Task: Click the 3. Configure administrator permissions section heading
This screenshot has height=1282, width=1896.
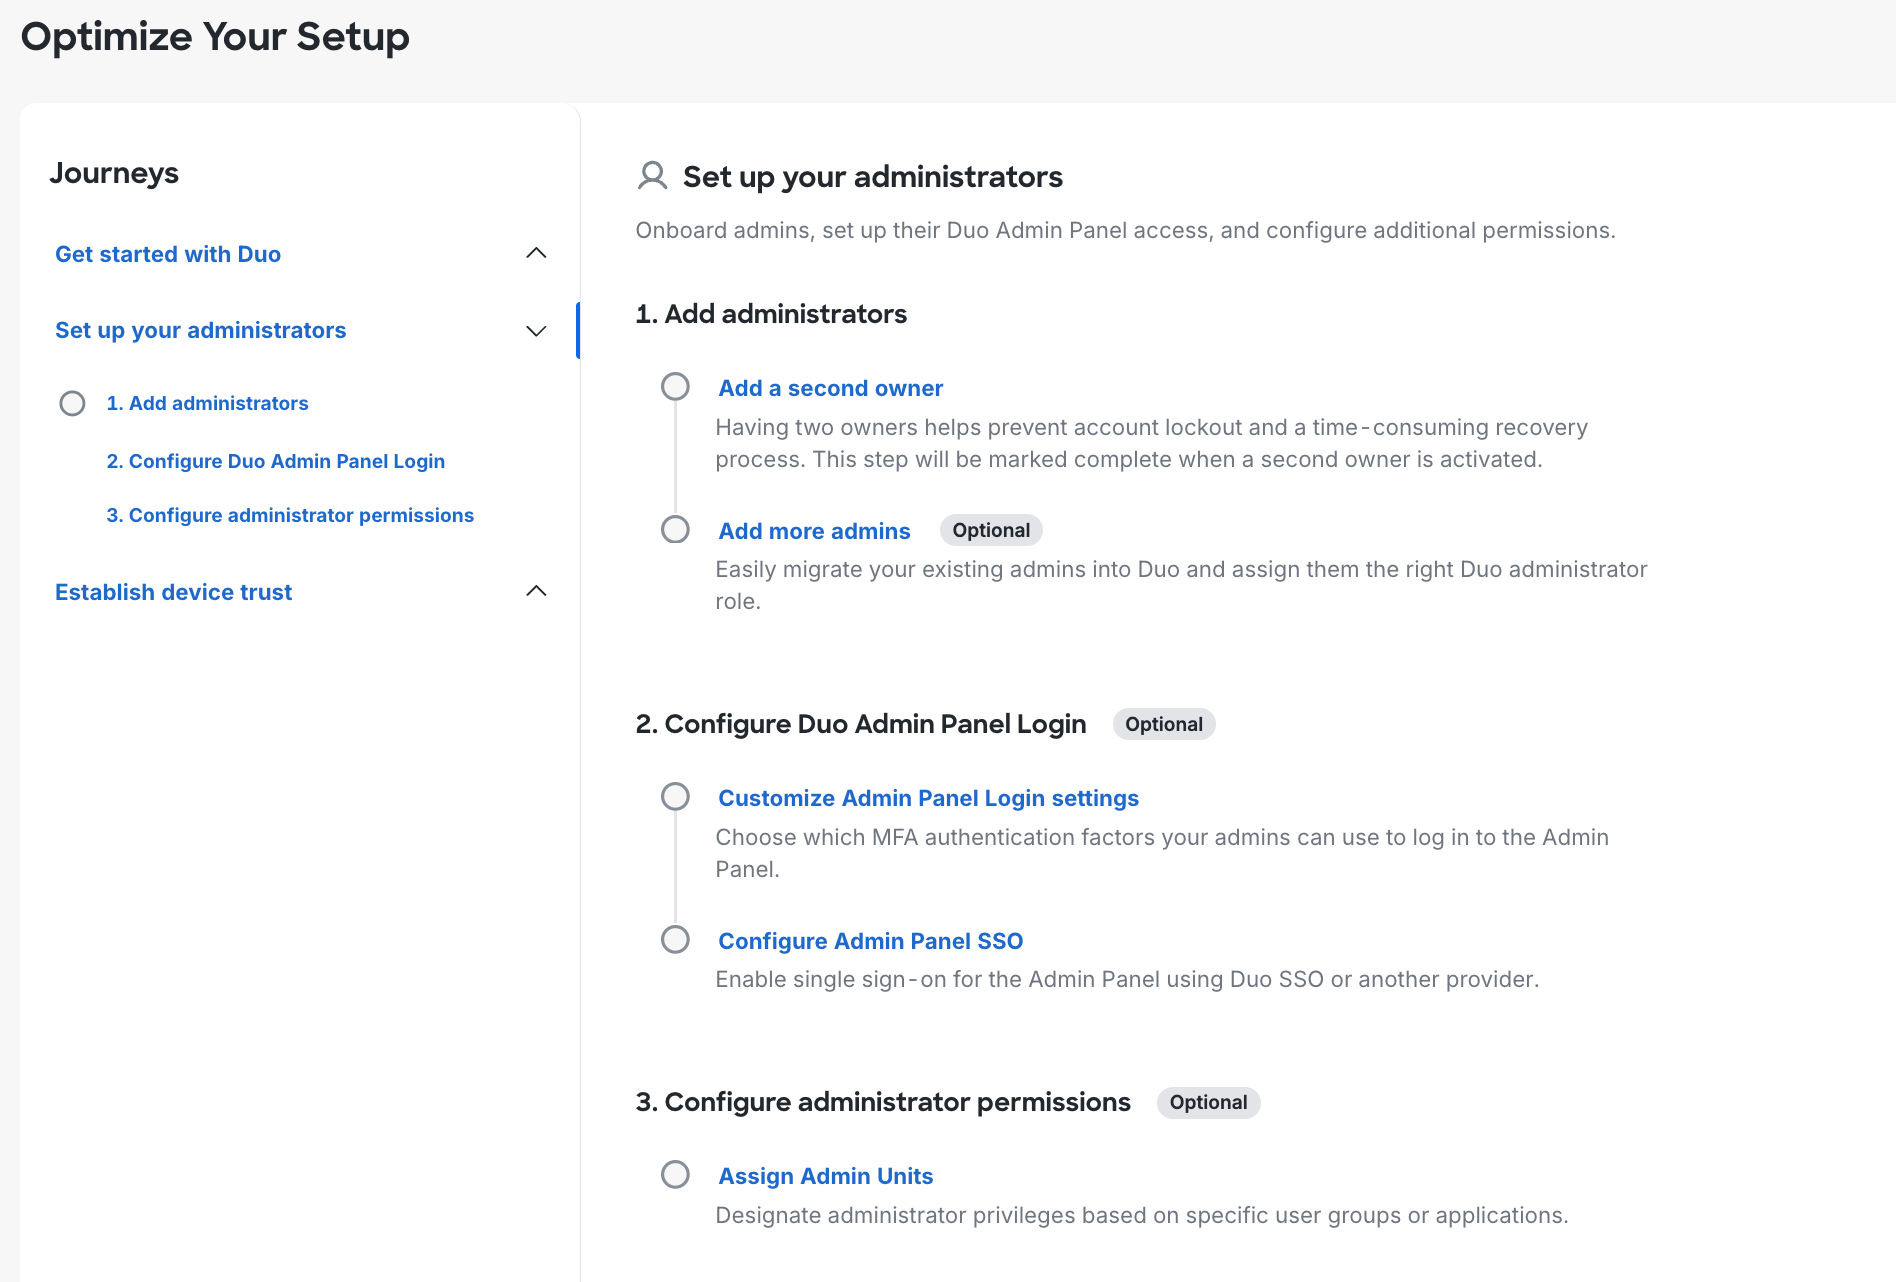Action: point(883,1102)
